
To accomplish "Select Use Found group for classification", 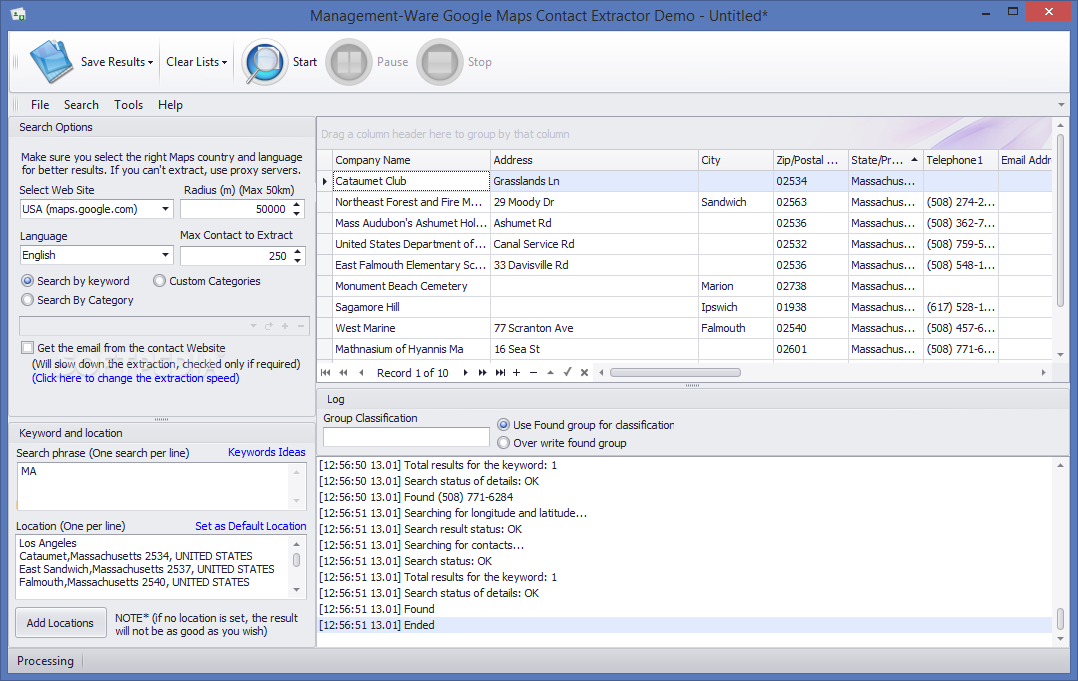I will pos(504,425).
